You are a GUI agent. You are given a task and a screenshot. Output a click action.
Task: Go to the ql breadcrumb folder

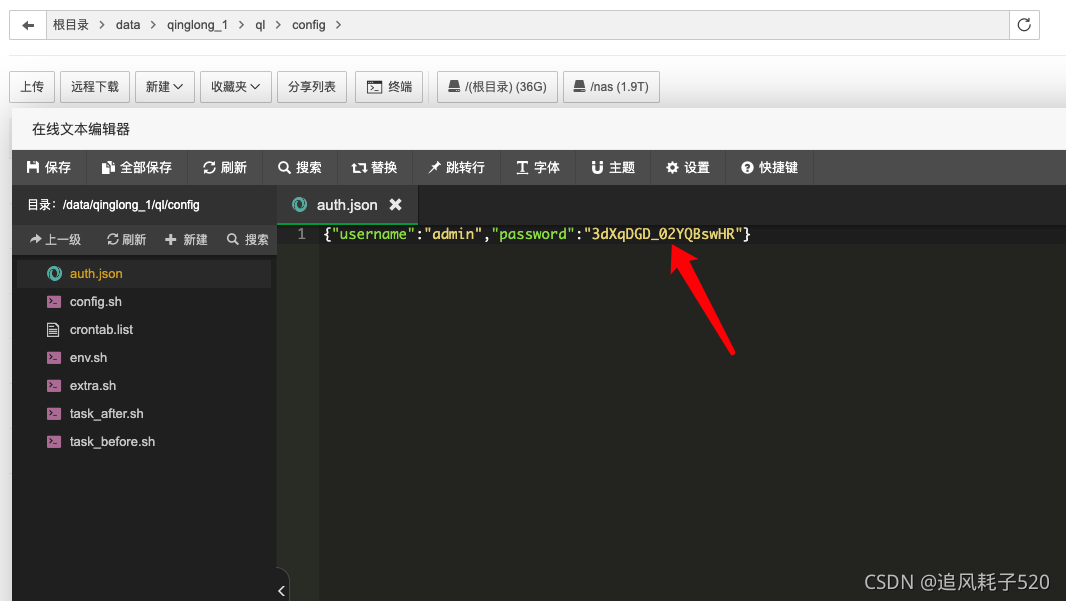(x=260, y=25)
